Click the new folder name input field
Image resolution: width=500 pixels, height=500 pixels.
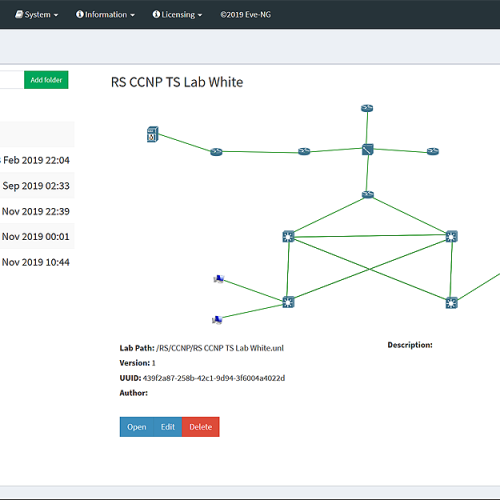12,80
